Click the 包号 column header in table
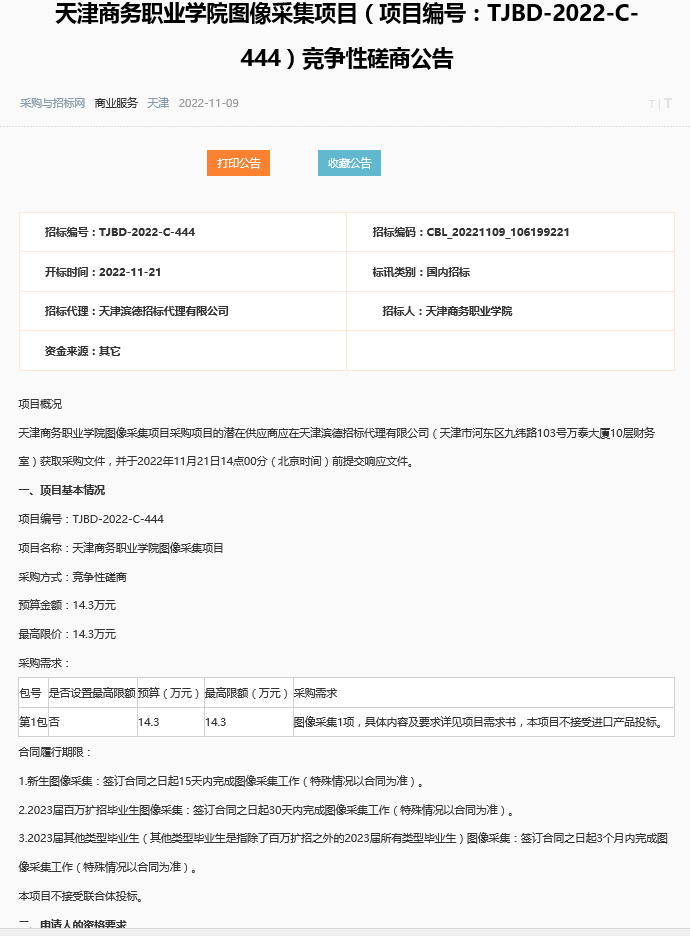690x936 pixels. click(x=31, y=693)
